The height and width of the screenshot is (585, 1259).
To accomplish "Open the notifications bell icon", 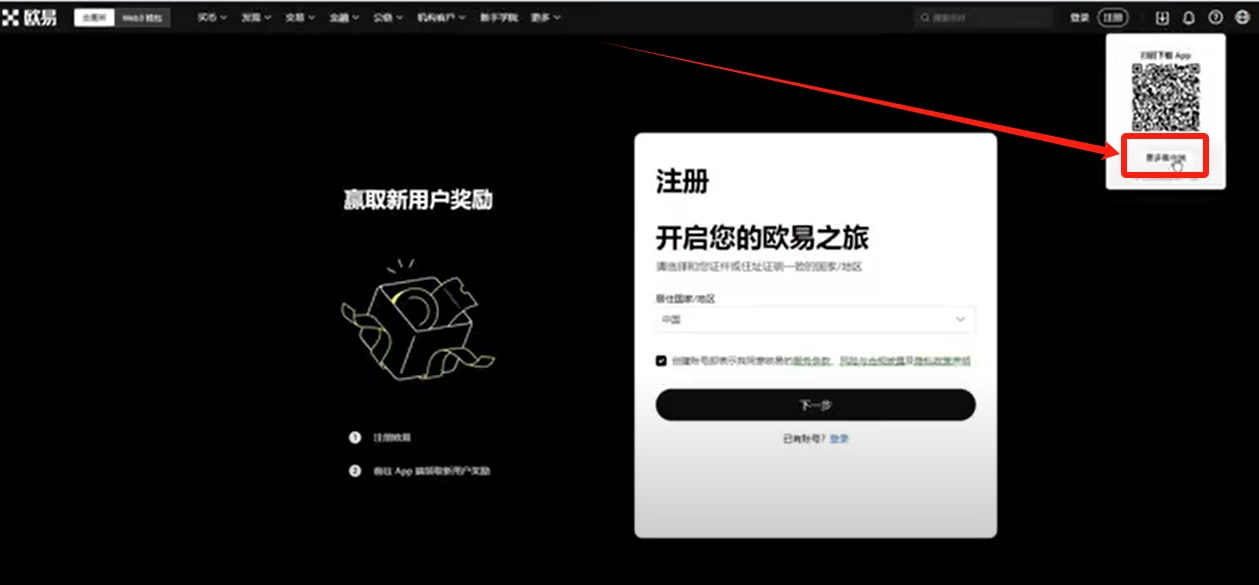I will click(x=1189, y=18).
